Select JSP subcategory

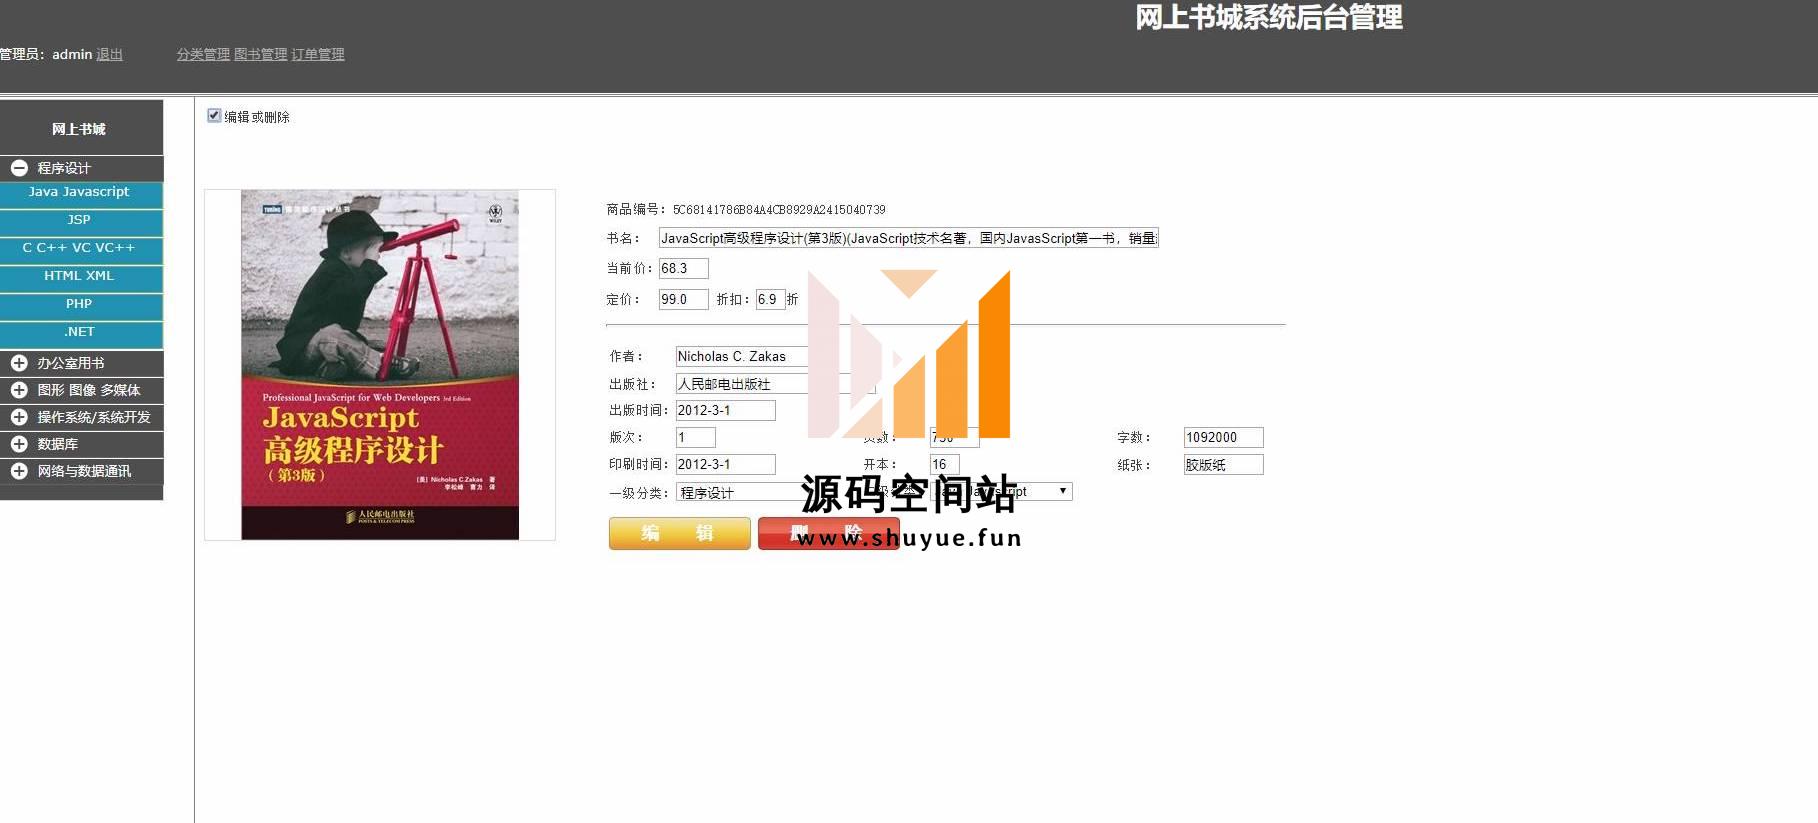[80, 220]
